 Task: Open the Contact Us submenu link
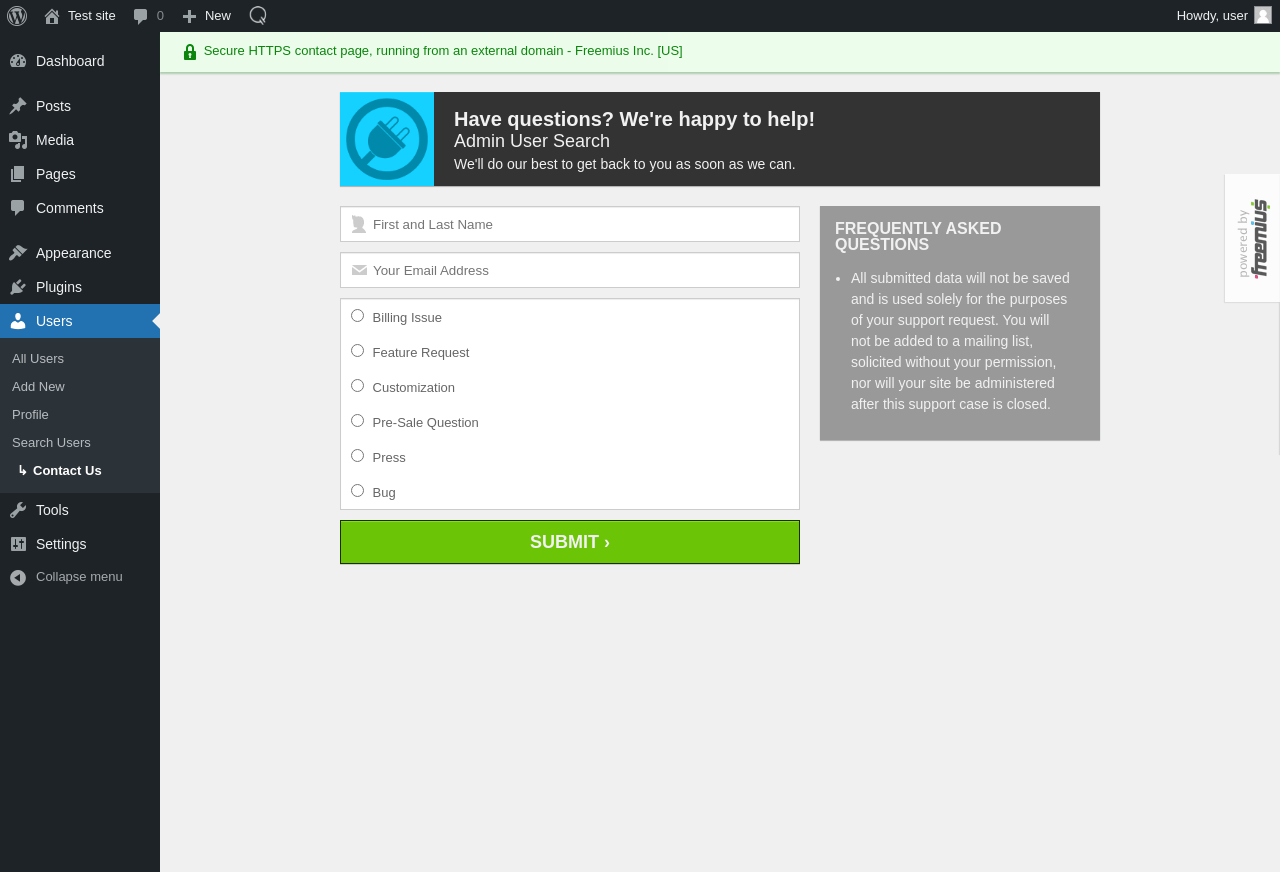point(67,470)
